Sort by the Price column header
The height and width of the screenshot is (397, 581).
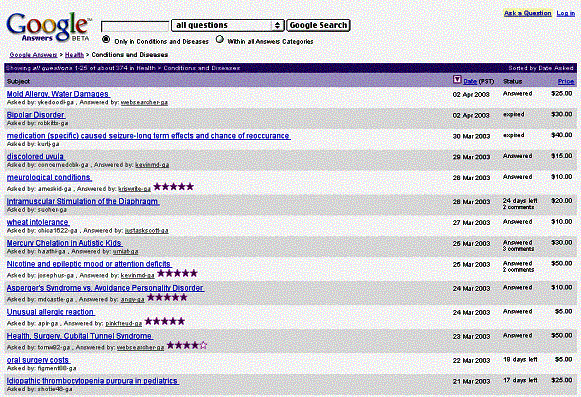(x=566, y=81)
